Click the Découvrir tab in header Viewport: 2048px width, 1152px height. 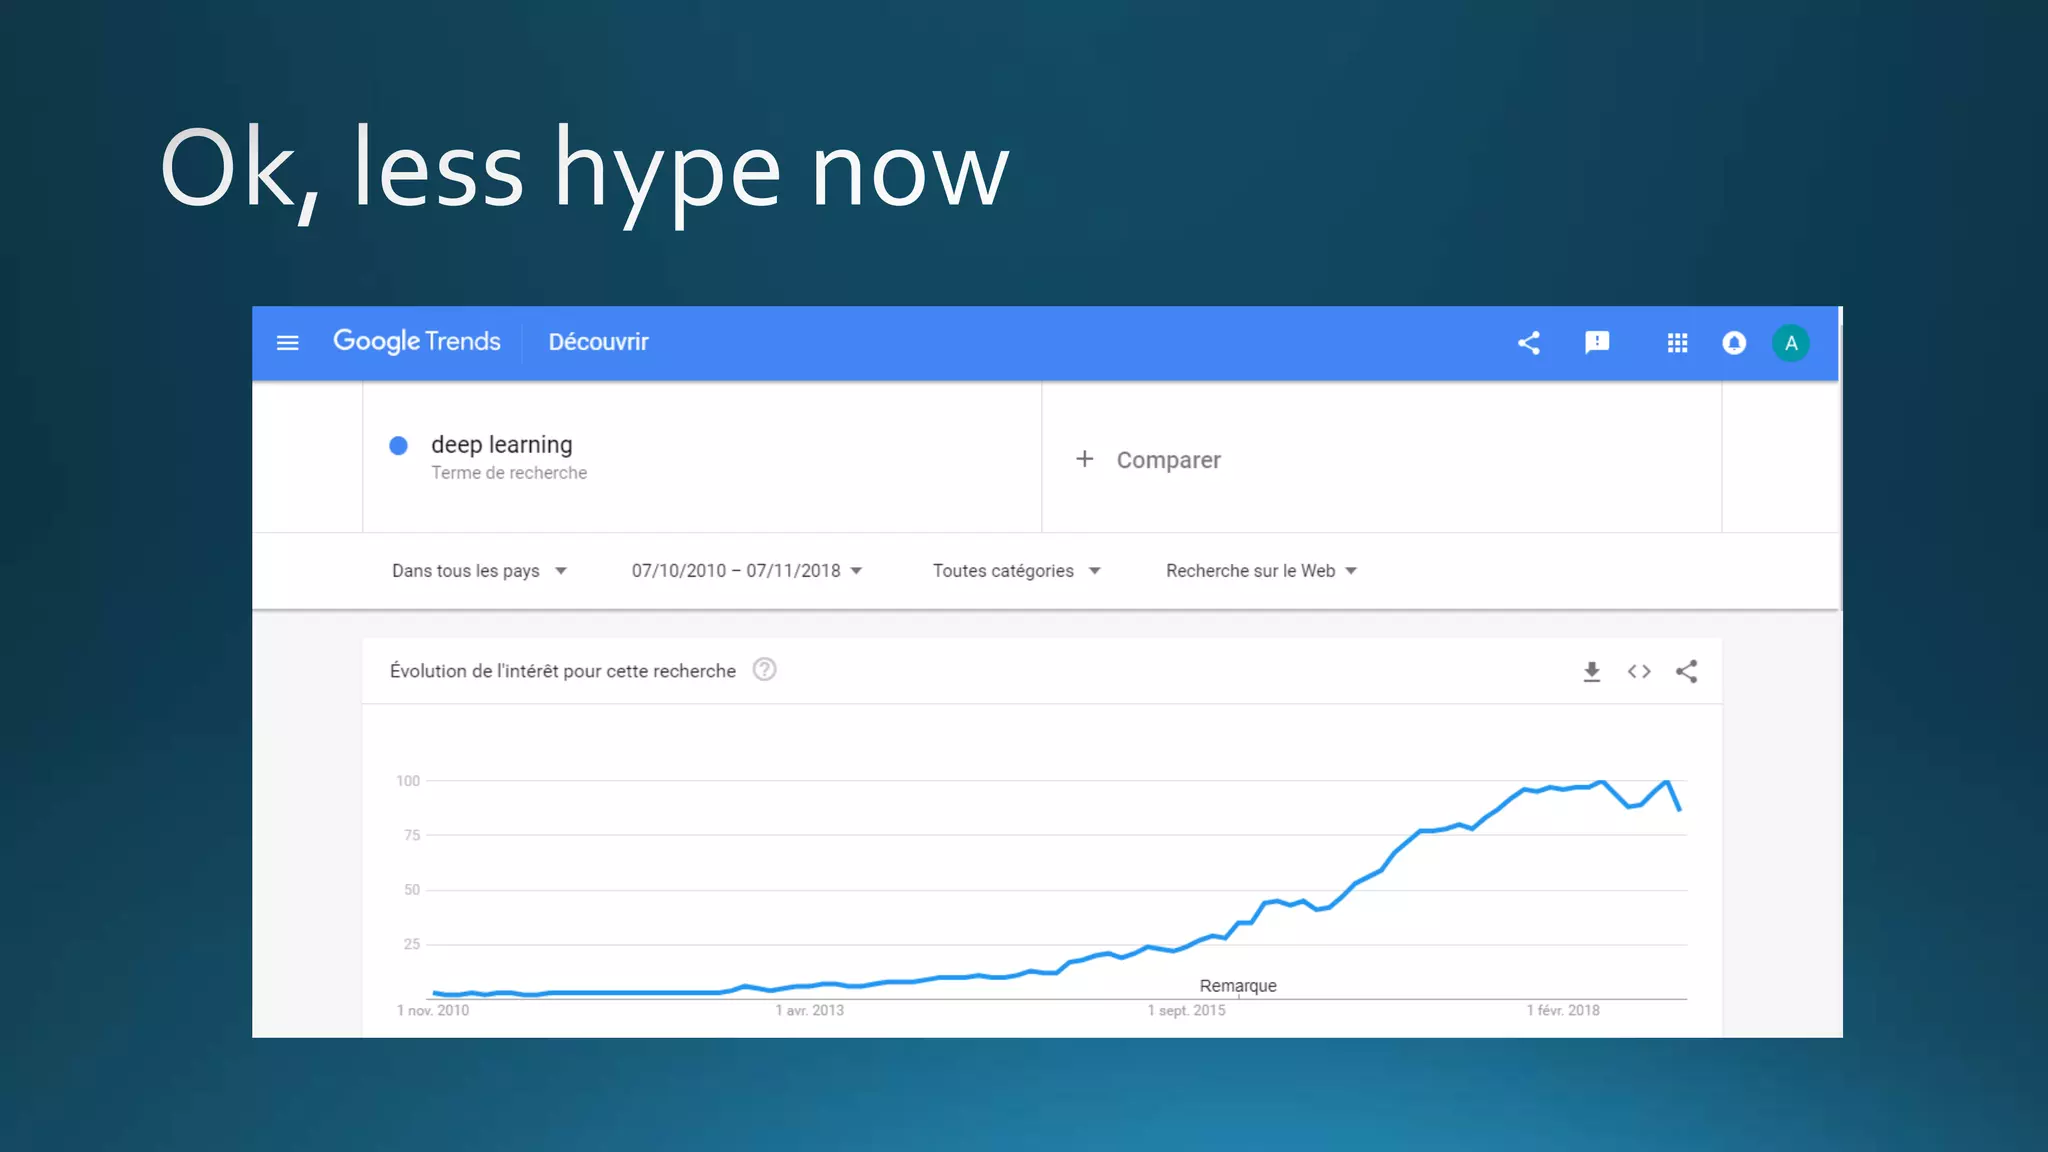pyautogui.click(x=598, y=342)
